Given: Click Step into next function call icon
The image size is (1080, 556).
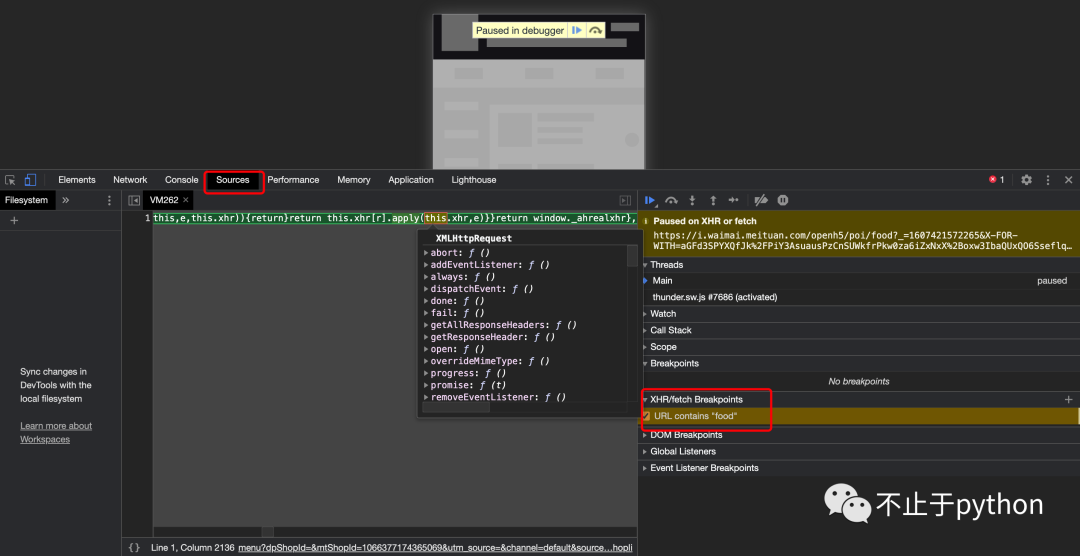Looking at the screenshot, I should (x=692, y=200).
